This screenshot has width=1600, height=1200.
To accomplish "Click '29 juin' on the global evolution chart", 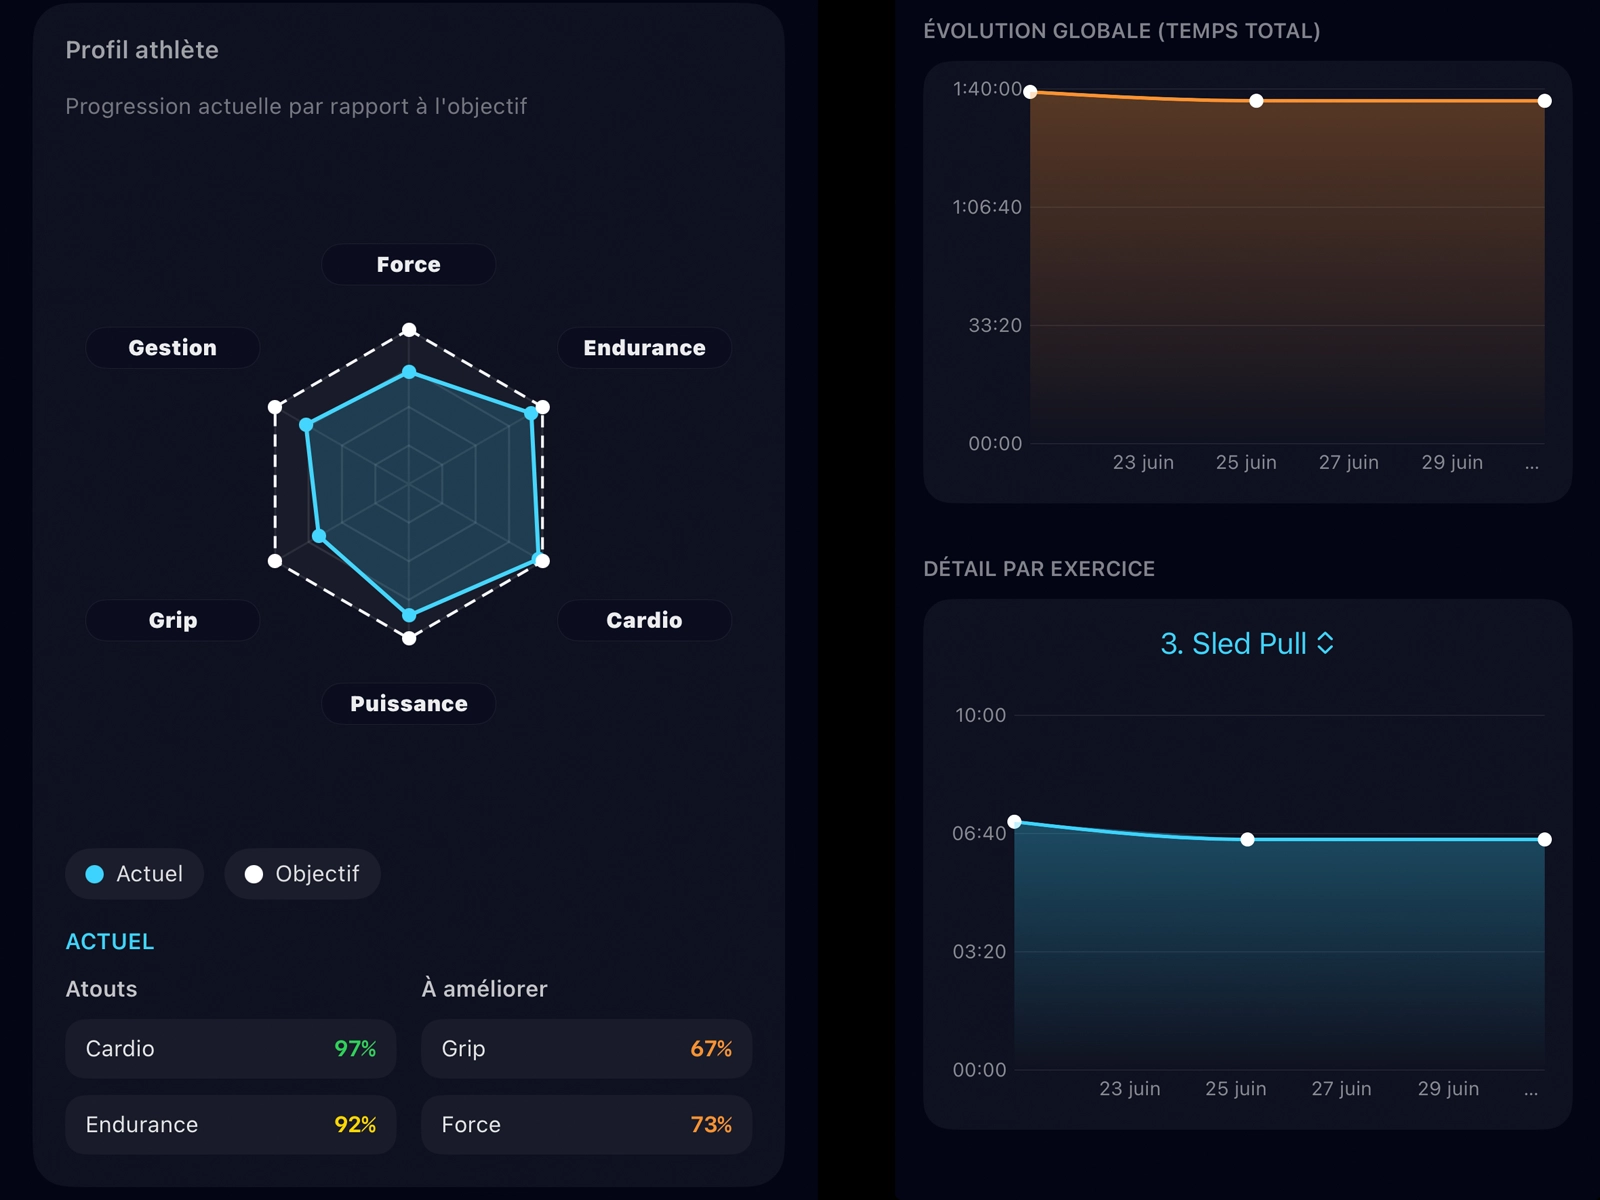I will (x=1452, y=462).
